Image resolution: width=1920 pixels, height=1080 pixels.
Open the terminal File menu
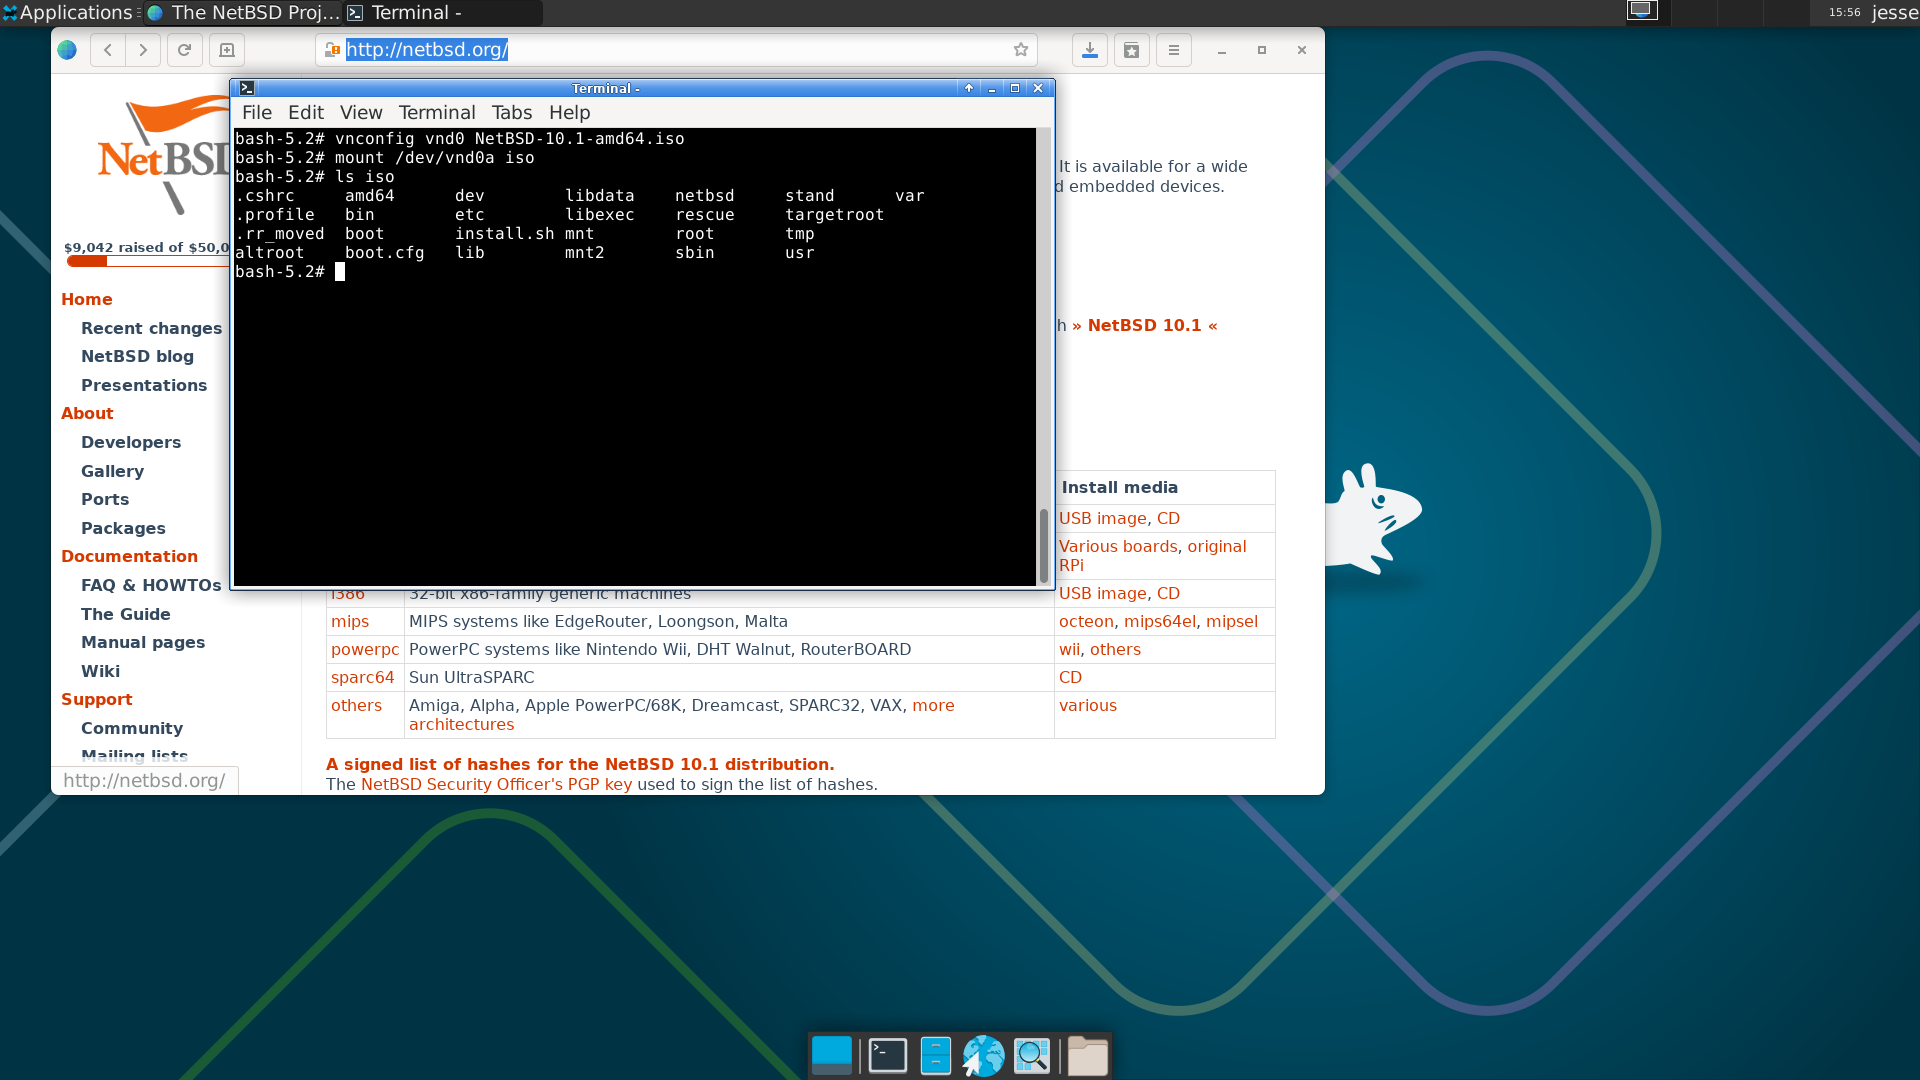pos(257,113)
